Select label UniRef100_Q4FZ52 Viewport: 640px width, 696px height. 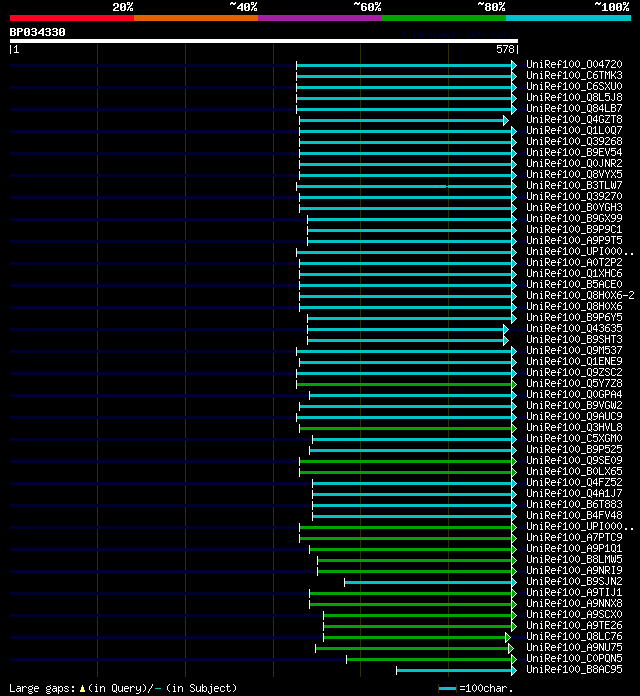[574, 482]
